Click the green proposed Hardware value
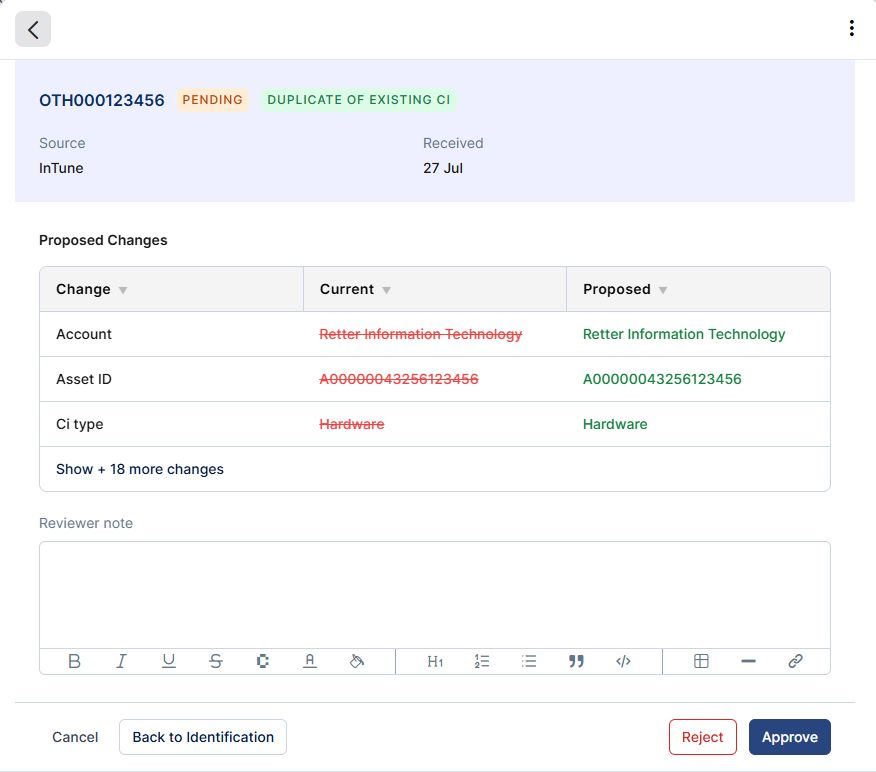Viewport: 876px width, 772px height. [615, 424]
